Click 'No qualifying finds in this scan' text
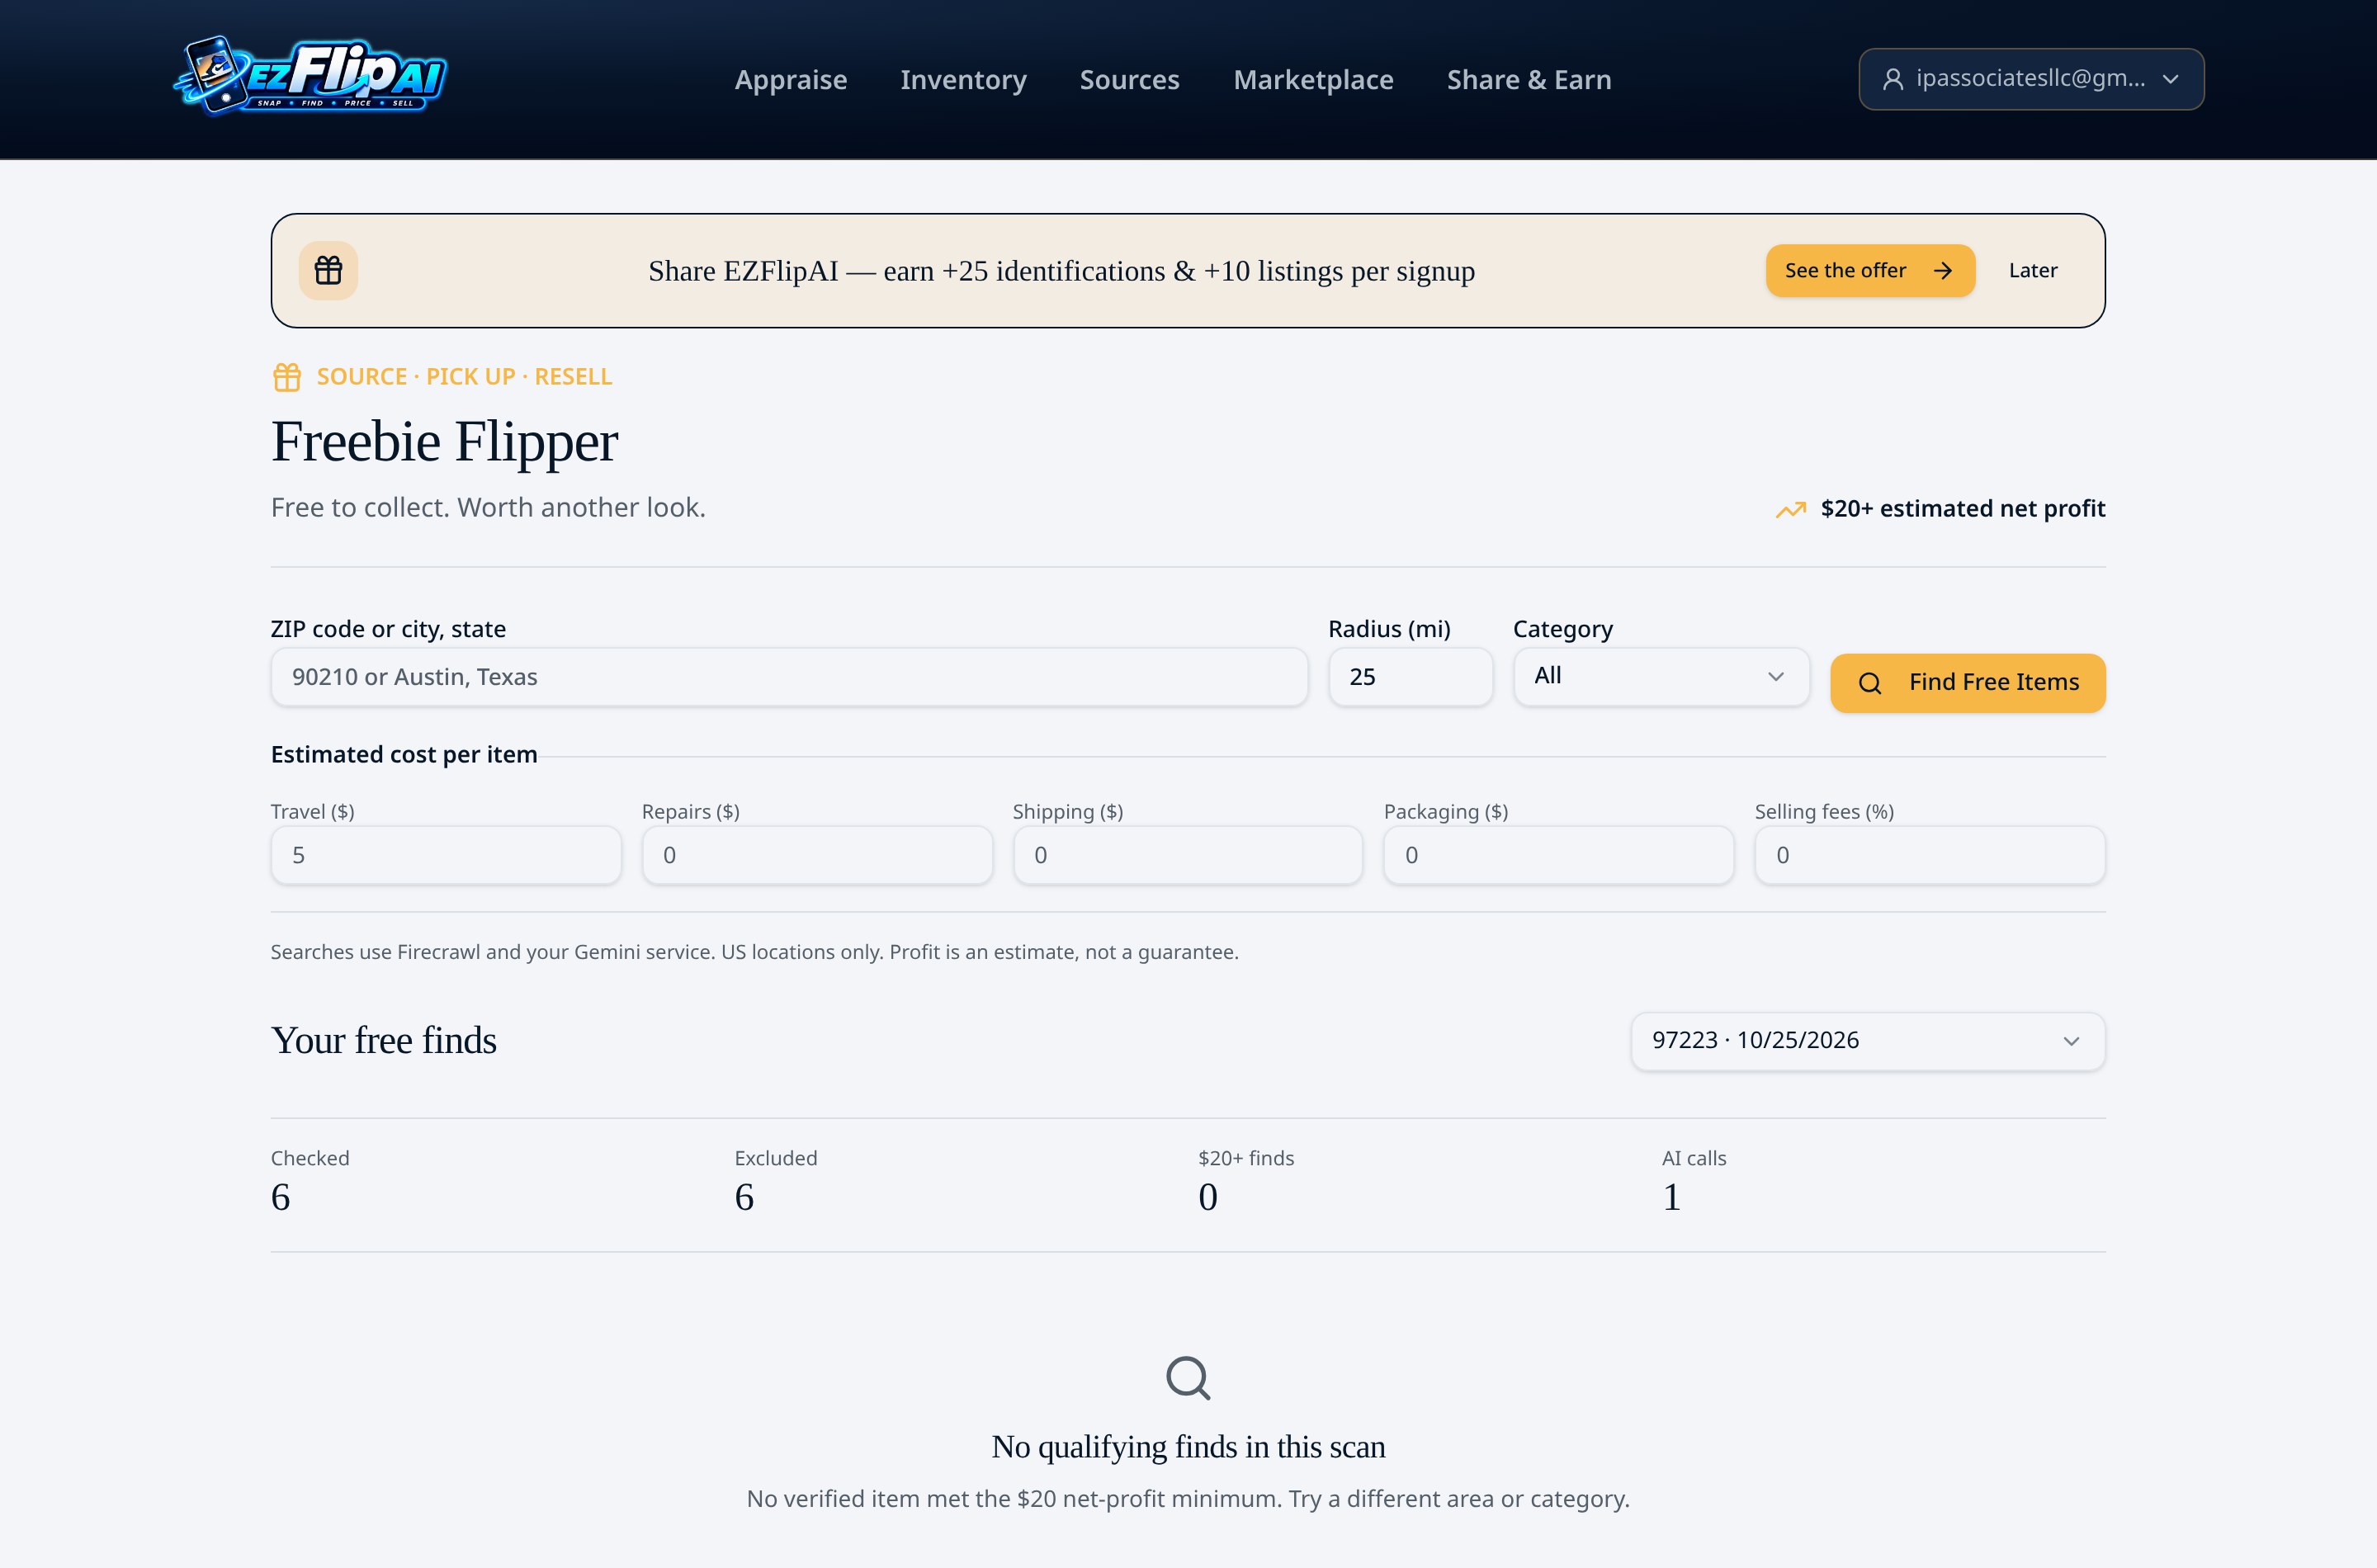The width and height of the screenshot is (2377, 1568). tap(1188, 1447)
